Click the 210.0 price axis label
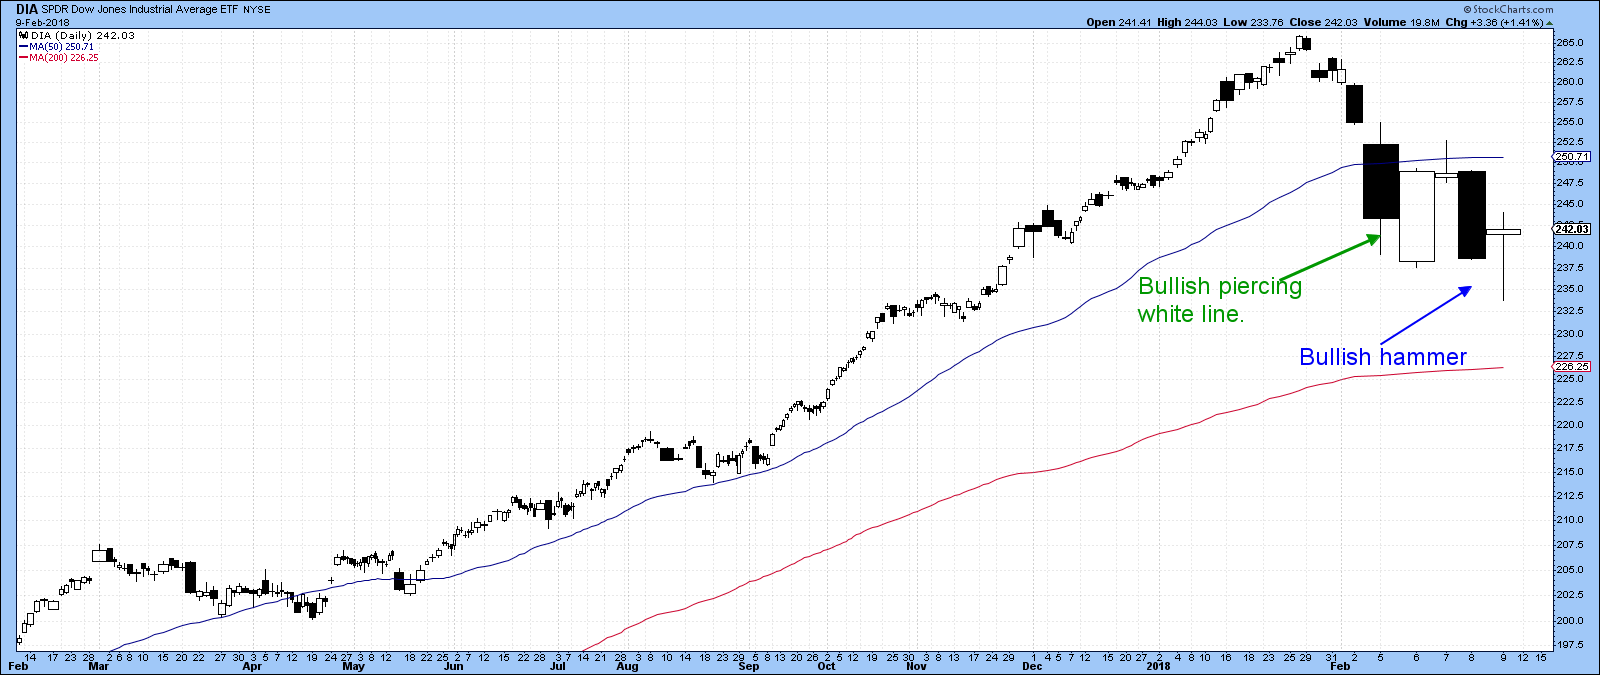This screenshot has width=1600, height=675. click(1569, 520)
